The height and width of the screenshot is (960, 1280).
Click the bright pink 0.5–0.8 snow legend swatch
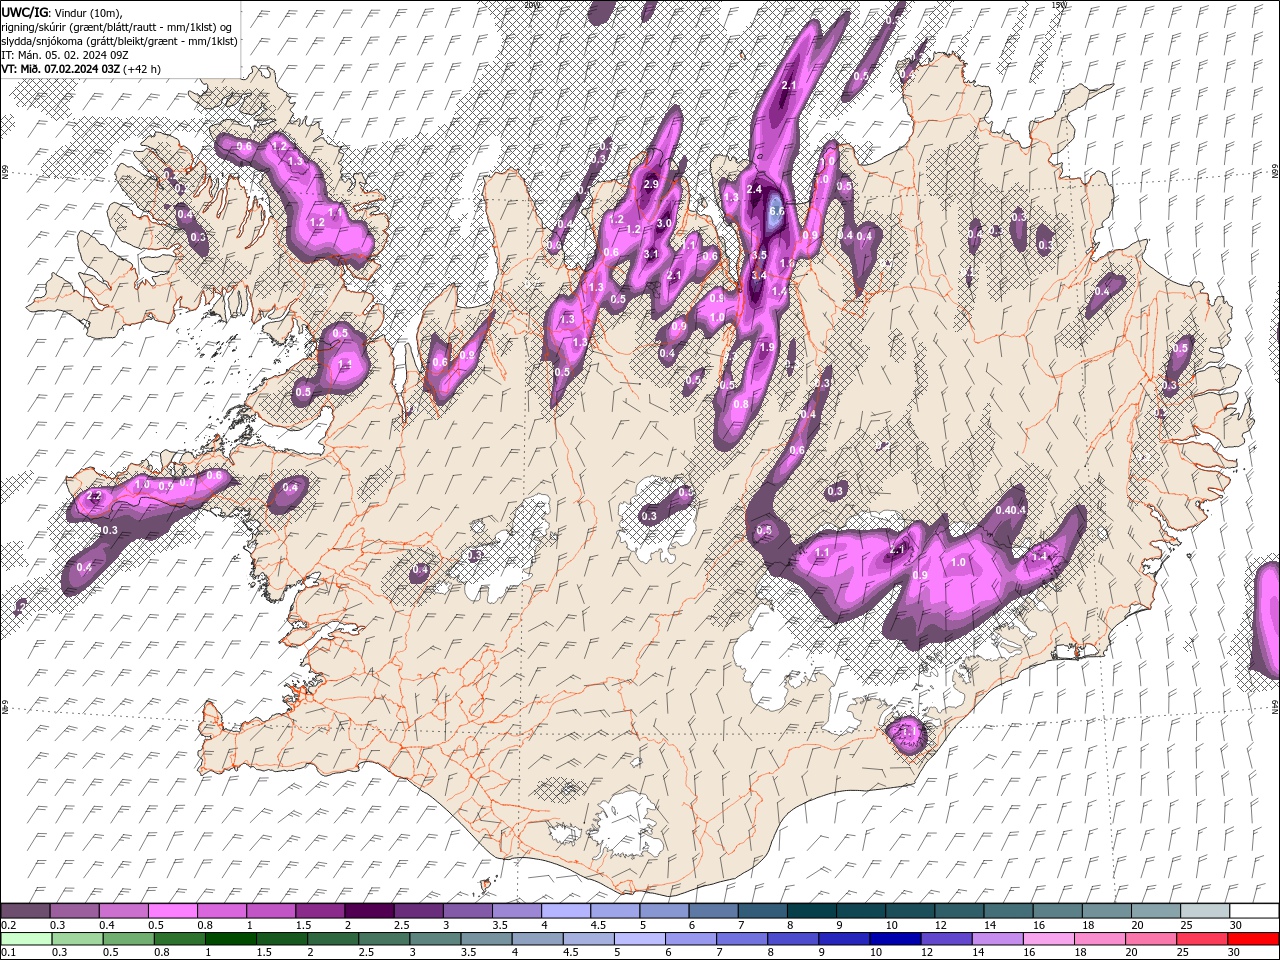point(172,911)
